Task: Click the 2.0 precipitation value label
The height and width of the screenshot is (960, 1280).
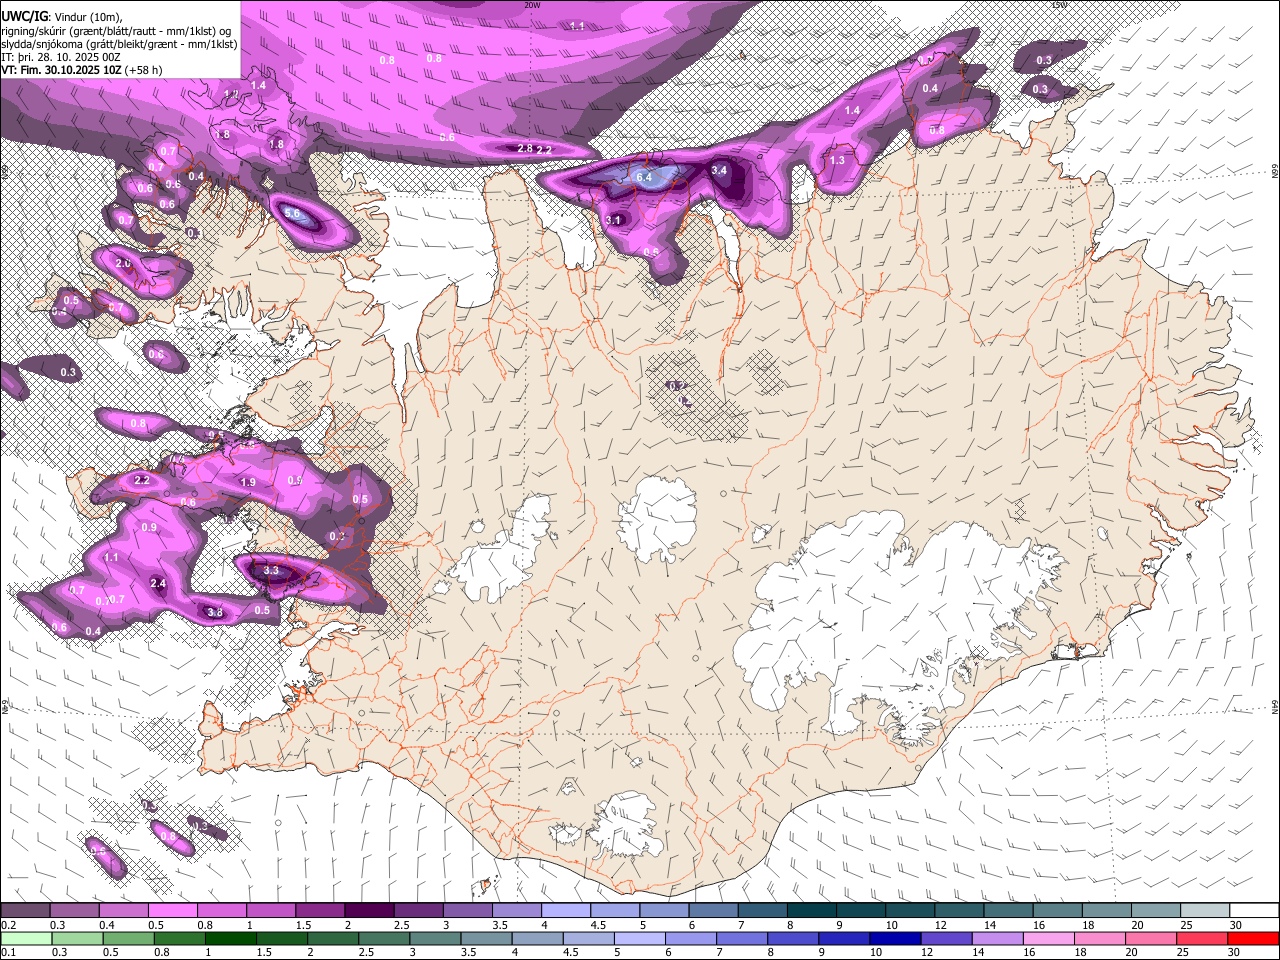Action: (123, 263)
